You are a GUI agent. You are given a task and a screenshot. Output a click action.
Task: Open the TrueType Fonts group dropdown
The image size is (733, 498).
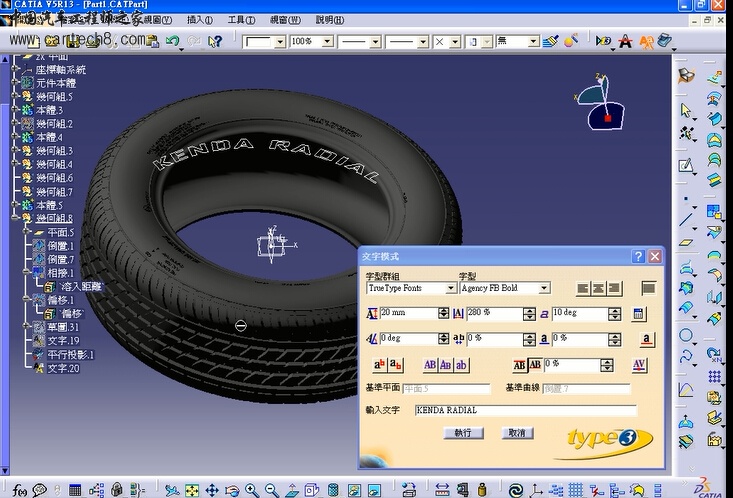pyautogui.click(x=451, y=288)
